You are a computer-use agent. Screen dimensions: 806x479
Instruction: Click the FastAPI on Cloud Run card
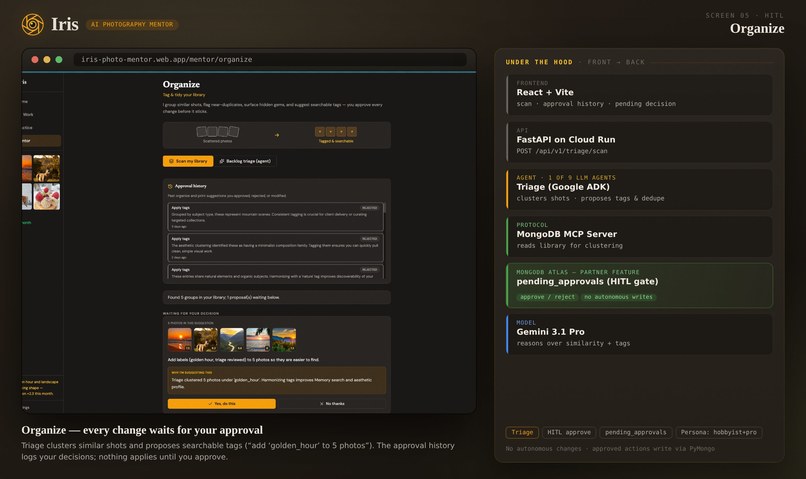pyautogui.click(x=639, y=142)
